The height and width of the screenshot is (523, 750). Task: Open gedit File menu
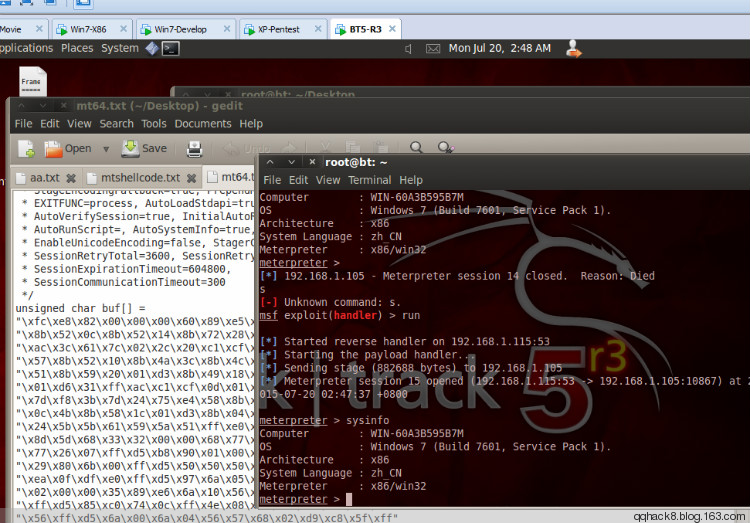click(23, 124)
